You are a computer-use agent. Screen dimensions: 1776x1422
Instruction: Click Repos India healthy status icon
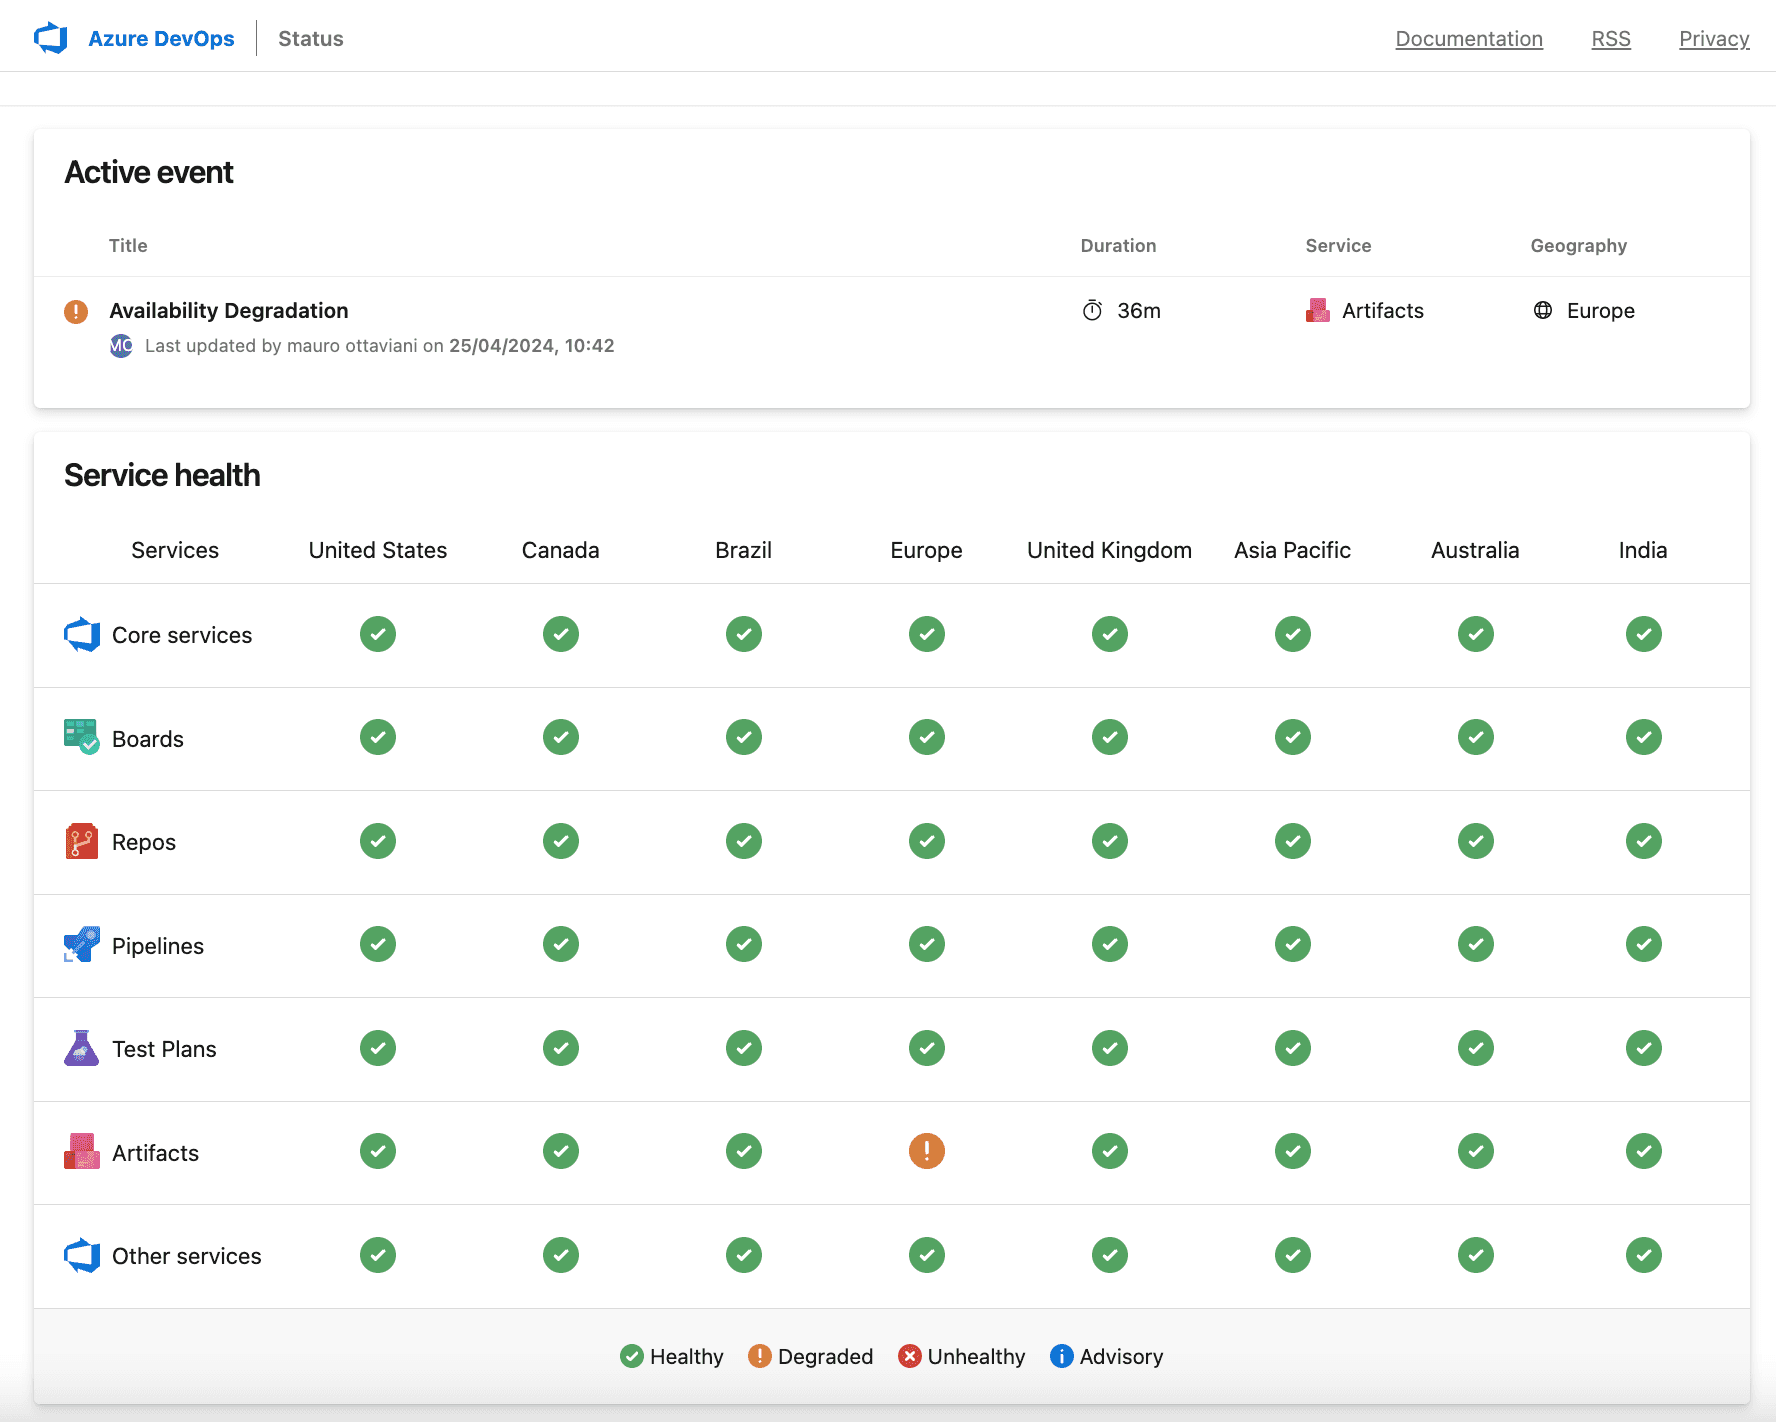[1644, 841]
